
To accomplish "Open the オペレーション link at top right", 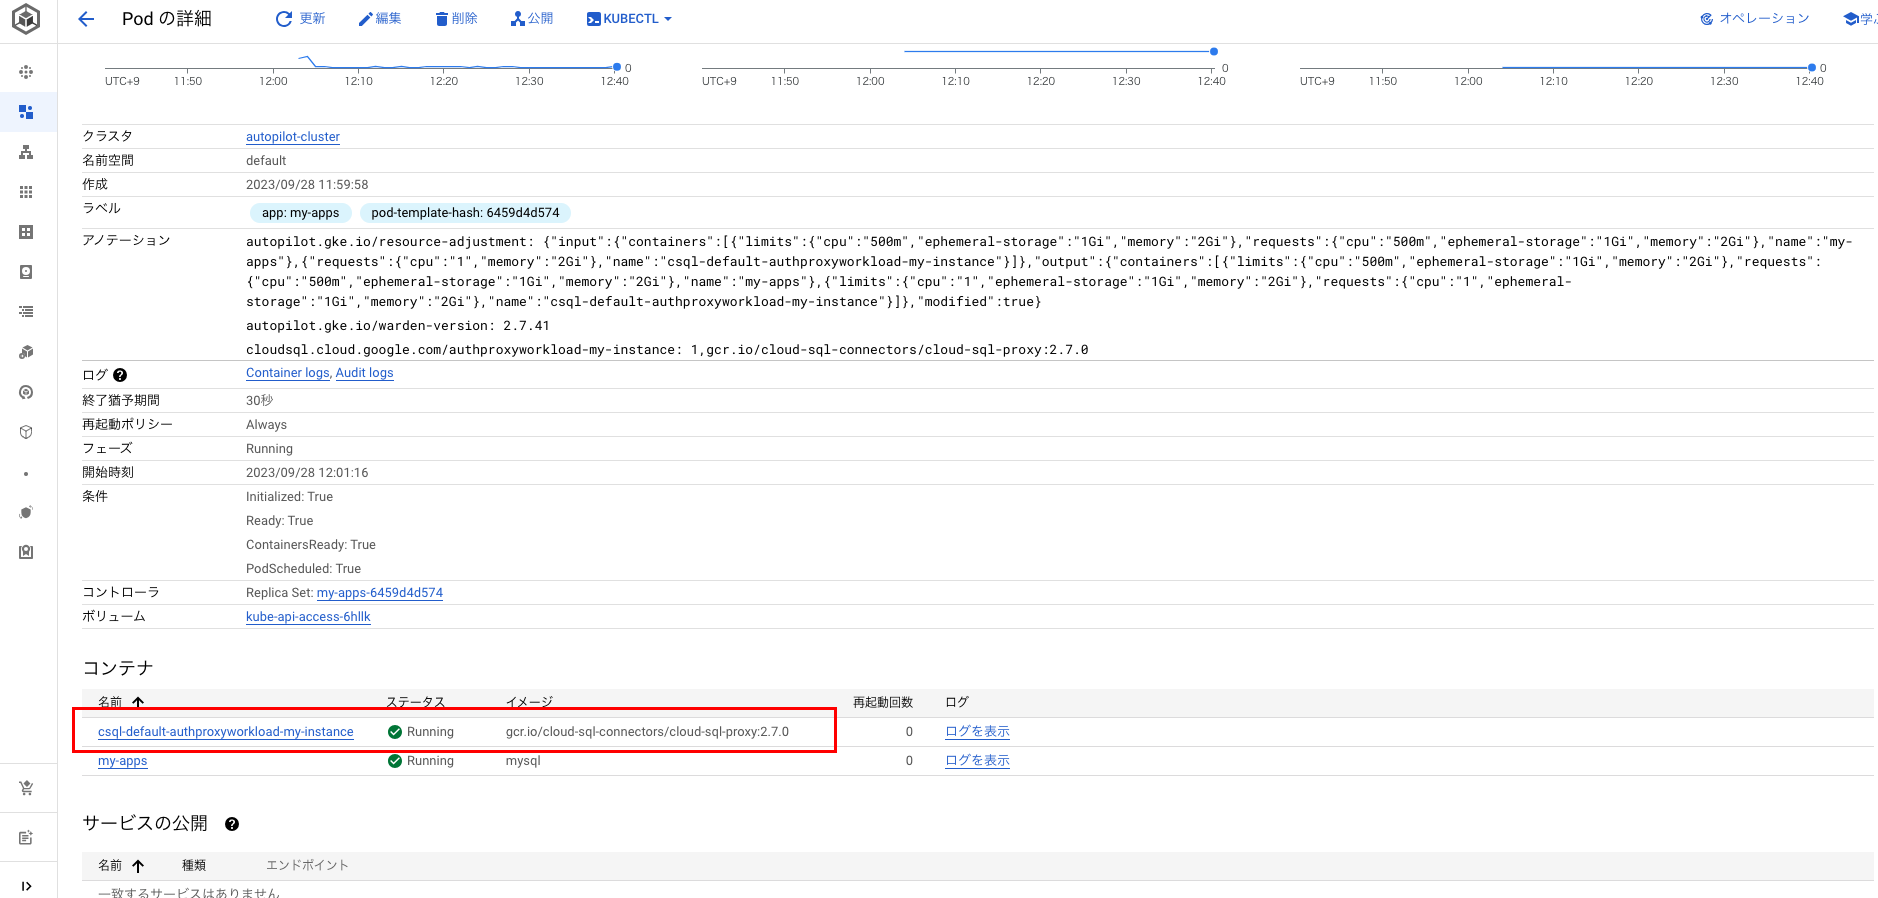I will (1755, 19).
